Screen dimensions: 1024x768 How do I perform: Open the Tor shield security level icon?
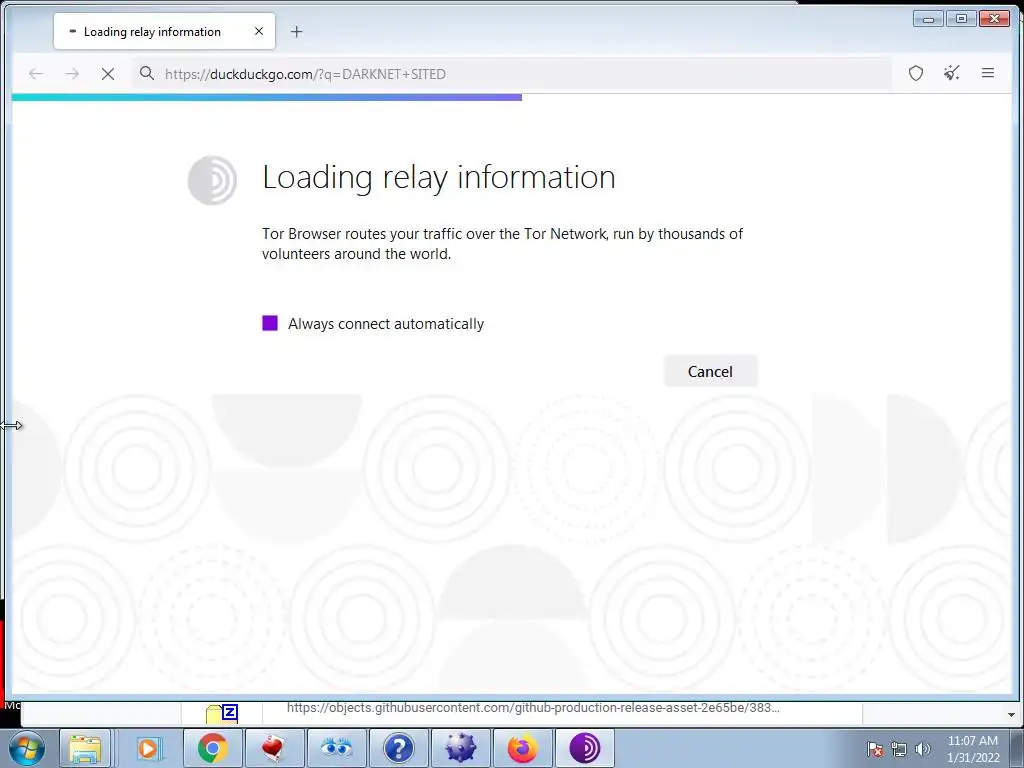click(x=916, y=73)
